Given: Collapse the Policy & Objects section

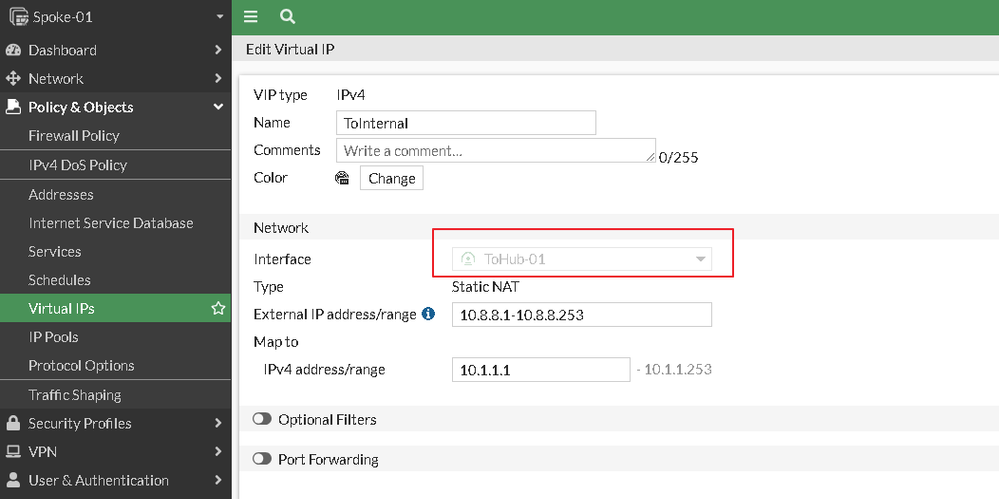Looking at the screenshot, I should 218,107.
